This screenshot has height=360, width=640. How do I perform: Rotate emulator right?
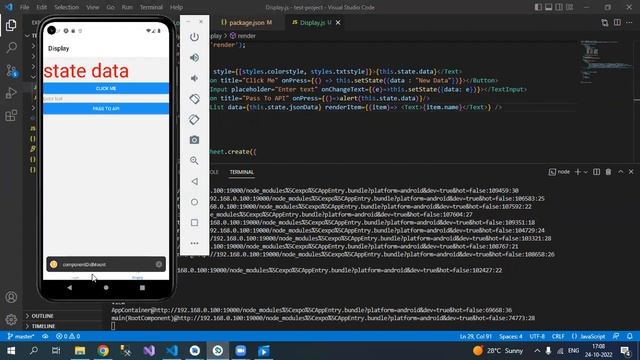tap(194, 119)
